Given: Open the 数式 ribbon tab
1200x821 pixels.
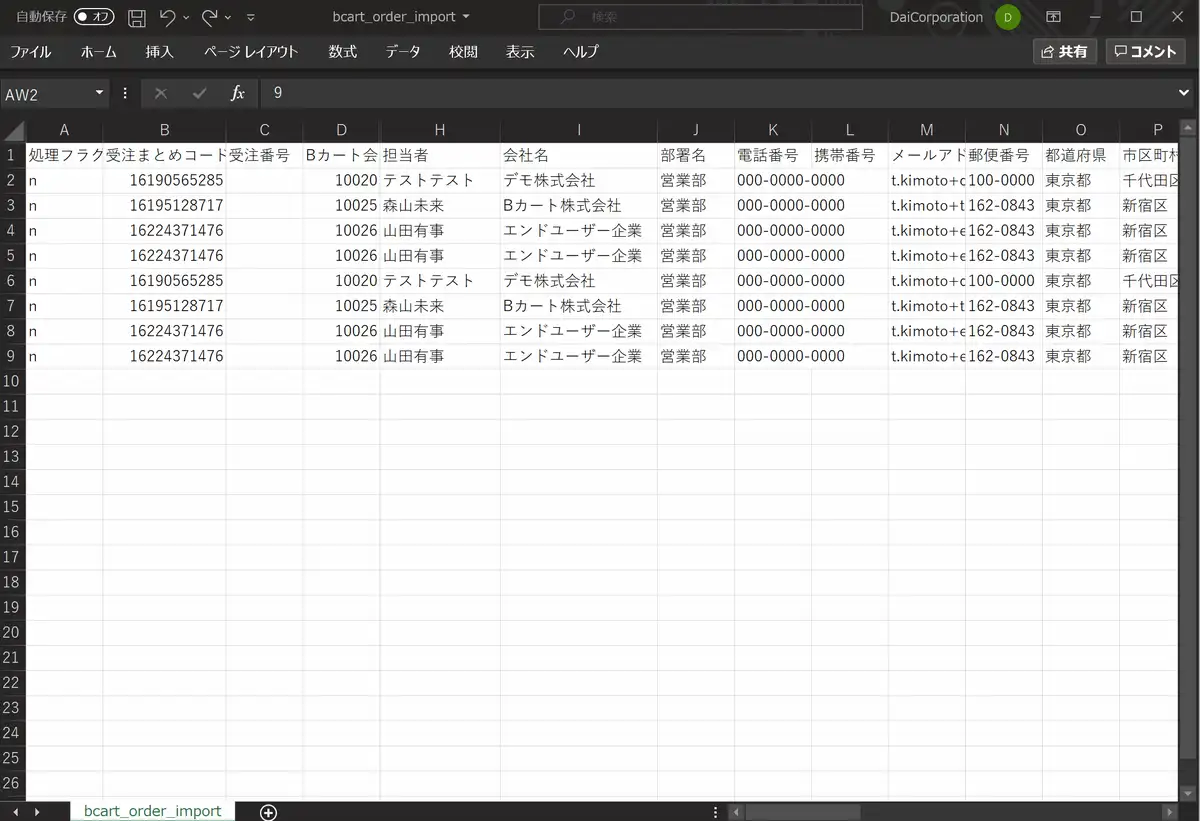Looking at the screenshot, I should [343, 52].
